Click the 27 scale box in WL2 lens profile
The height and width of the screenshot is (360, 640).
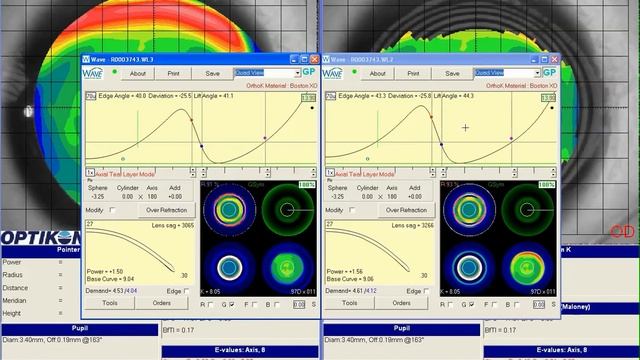330,224
